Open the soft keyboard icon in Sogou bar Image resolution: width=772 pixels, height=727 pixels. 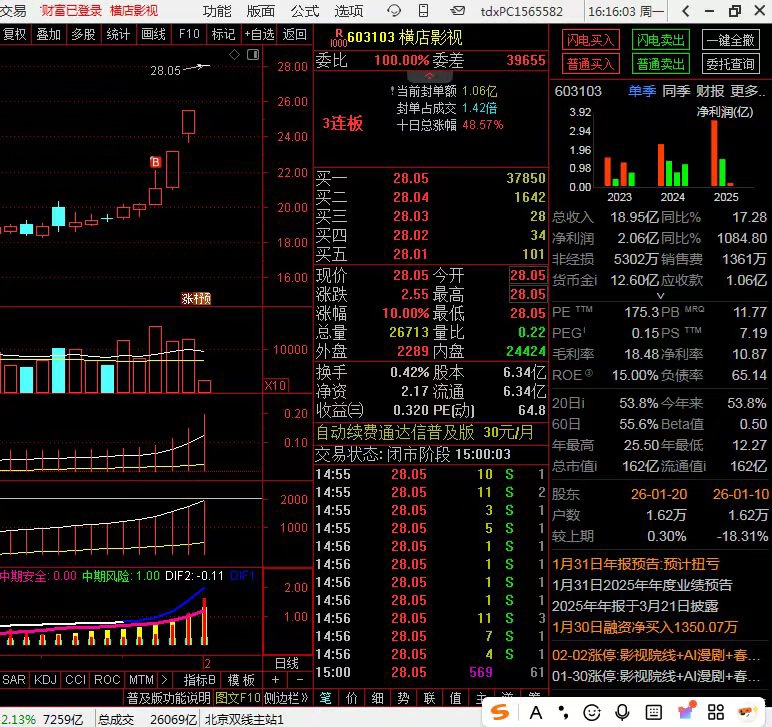653,712
